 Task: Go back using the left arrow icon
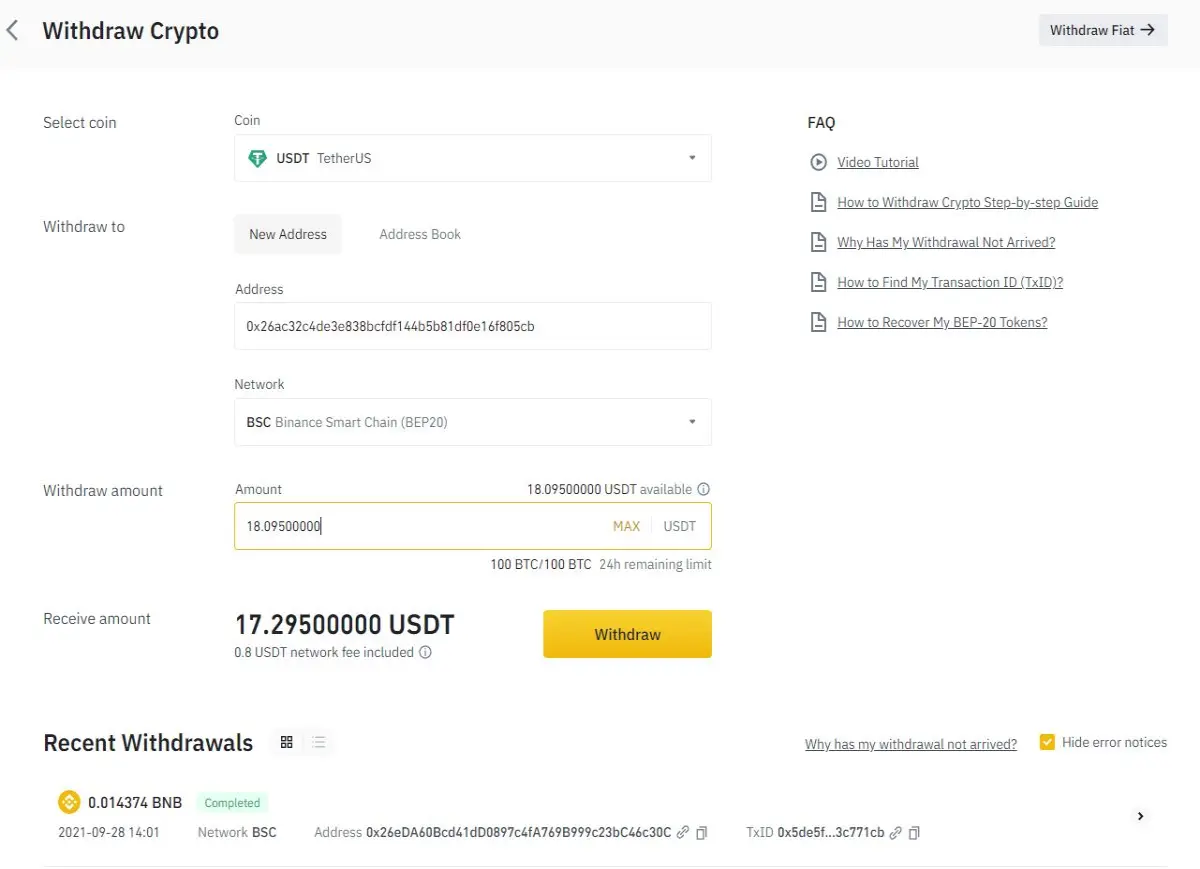pyautogui.click(x=12, y=31)
